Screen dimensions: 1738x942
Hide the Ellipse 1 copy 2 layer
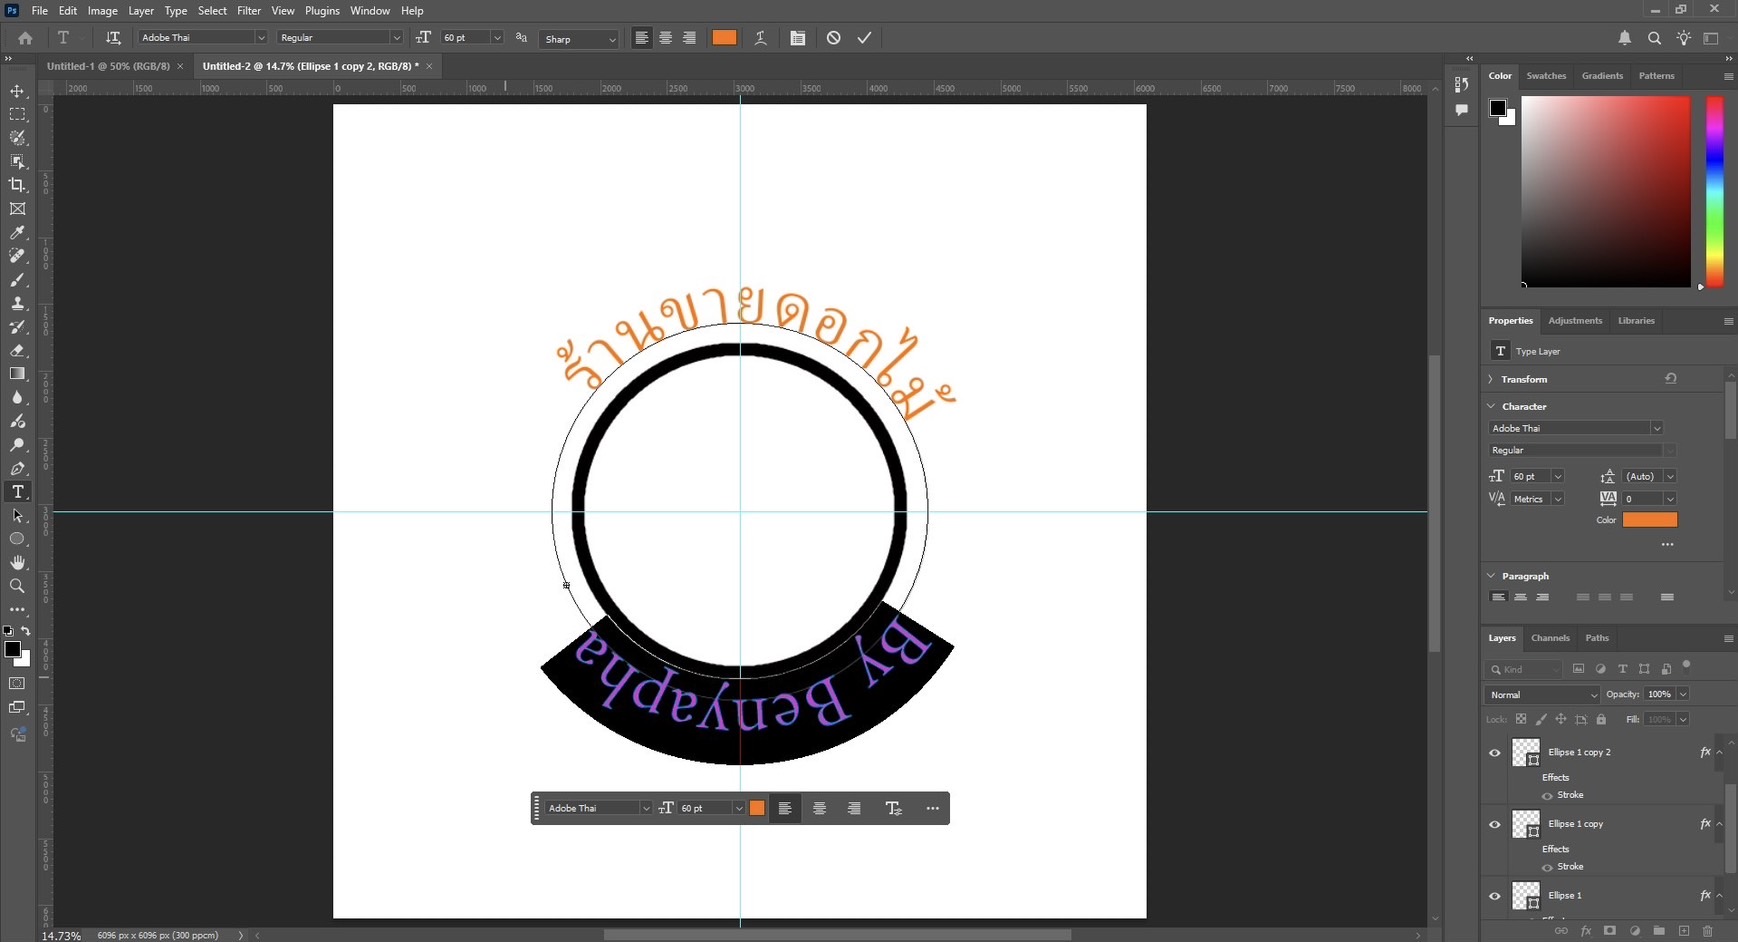point(1495,753)
